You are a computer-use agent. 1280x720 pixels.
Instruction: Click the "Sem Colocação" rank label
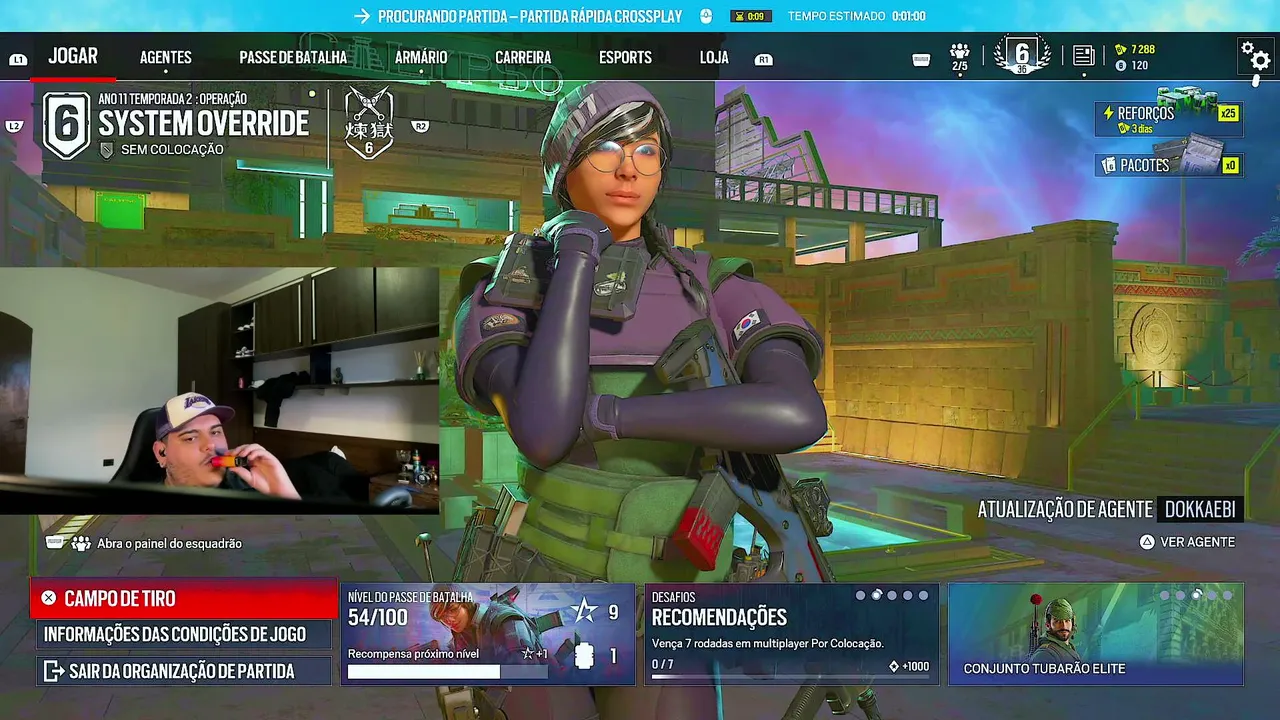(x=172, y=150)
